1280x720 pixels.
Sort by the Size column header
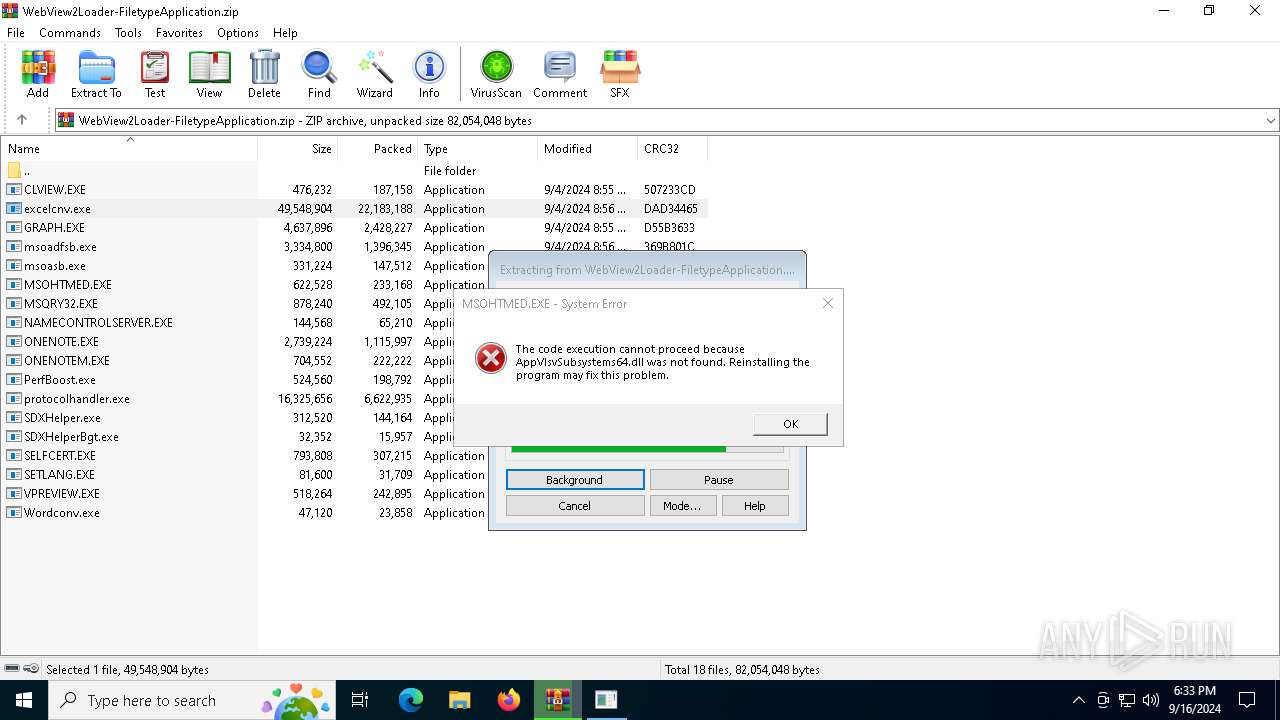(298, 149)
